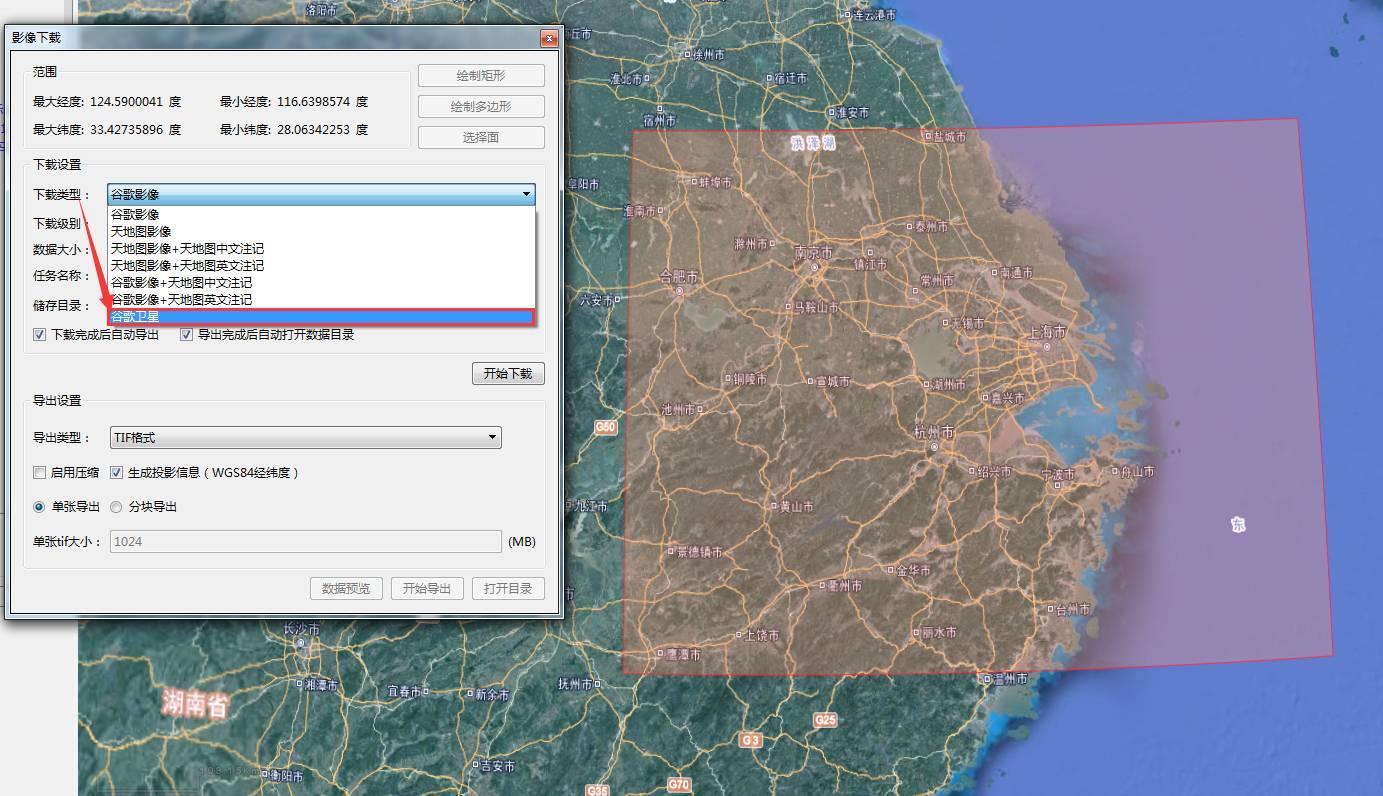
Task: Toggle 导出完成后自动打开数据目录 checkbox
Action: coord(186,335)
